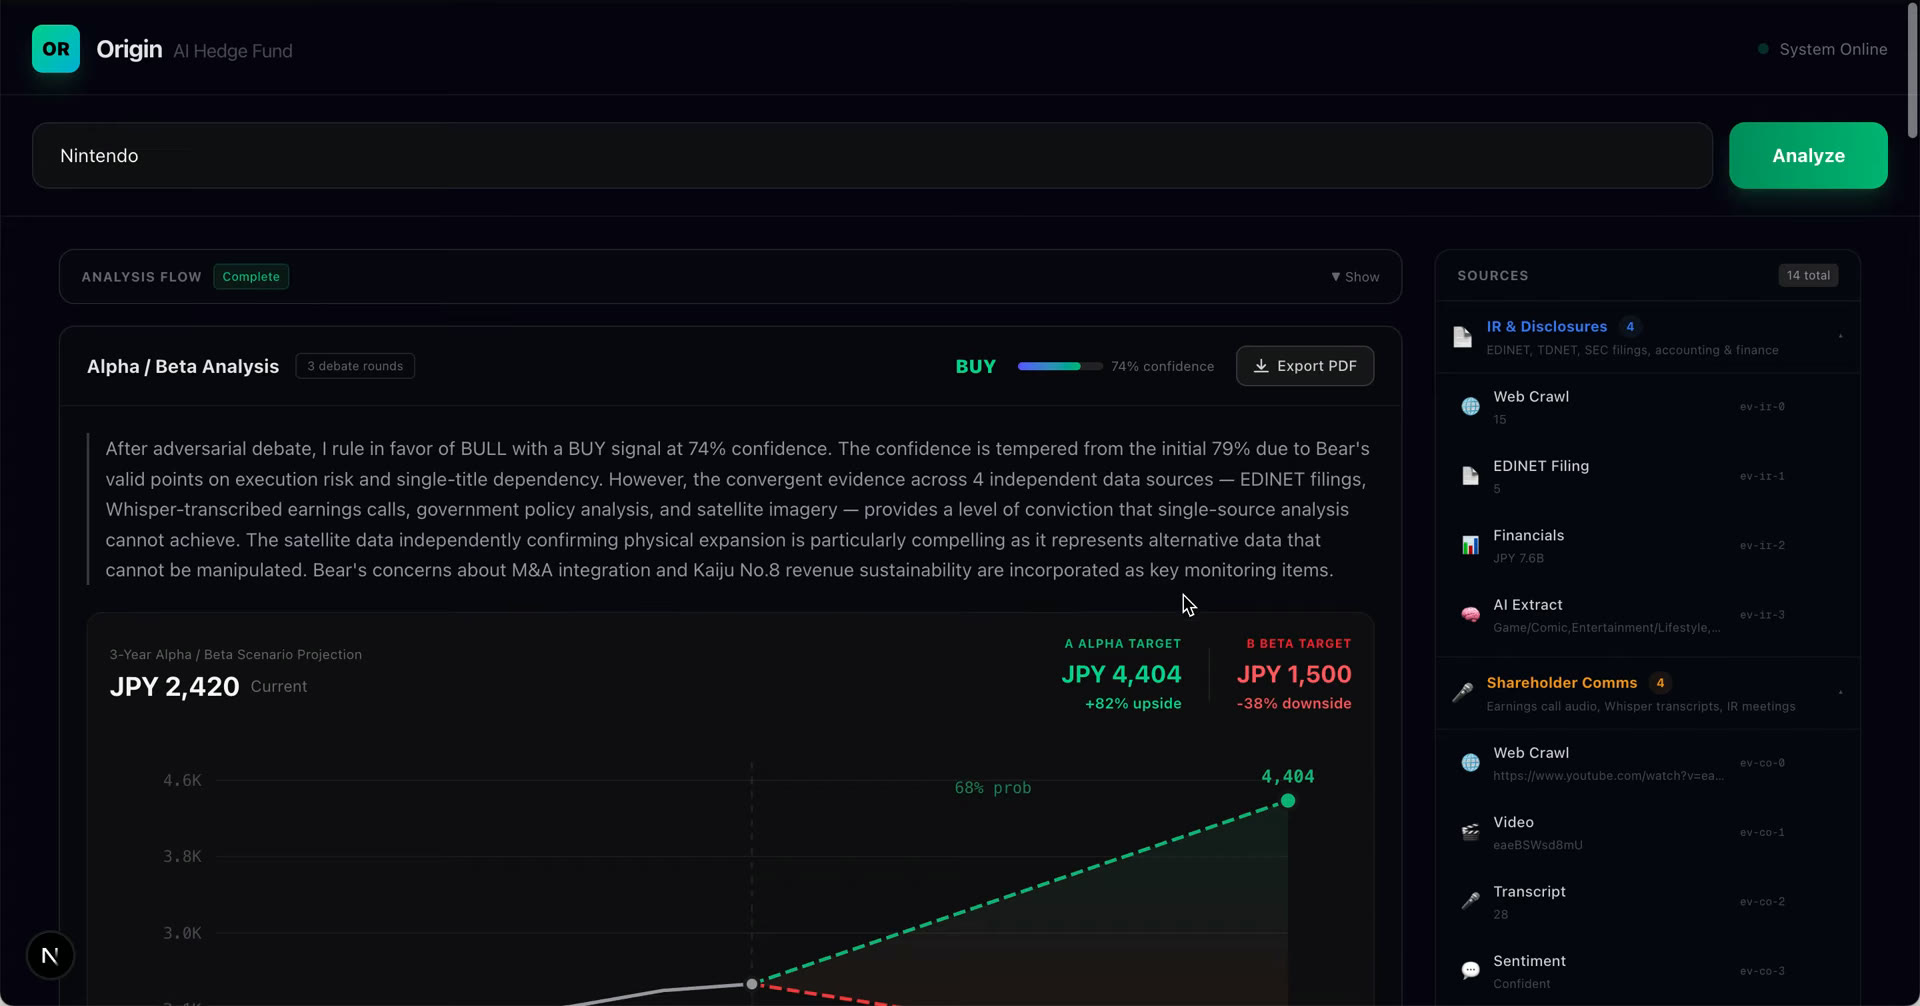
Task: Select the Transcript source row
Action: tap(1648, 901)
